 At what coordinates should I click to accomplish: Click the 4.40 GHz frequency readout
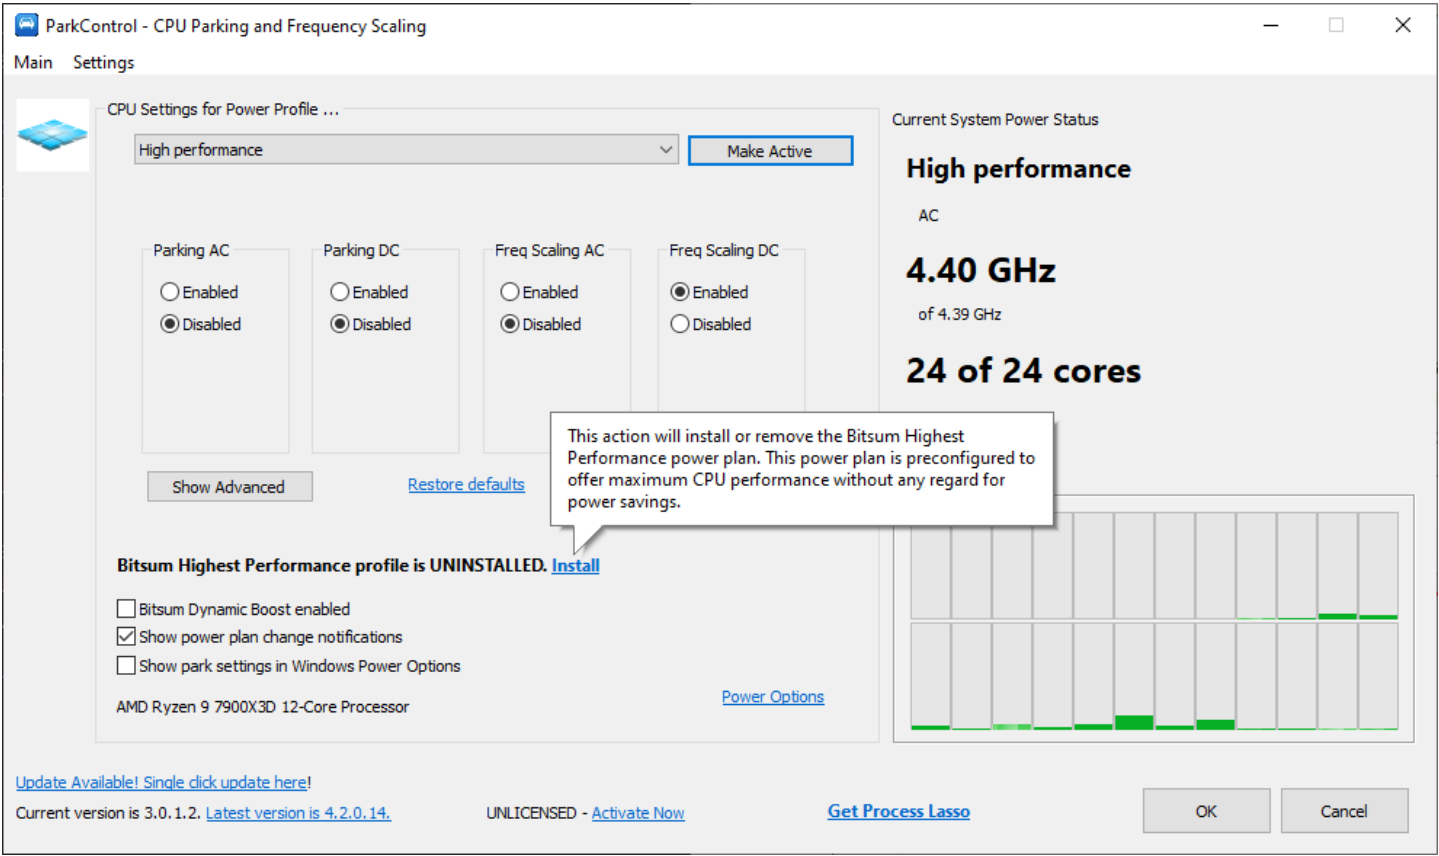click(x=981, y=270)
